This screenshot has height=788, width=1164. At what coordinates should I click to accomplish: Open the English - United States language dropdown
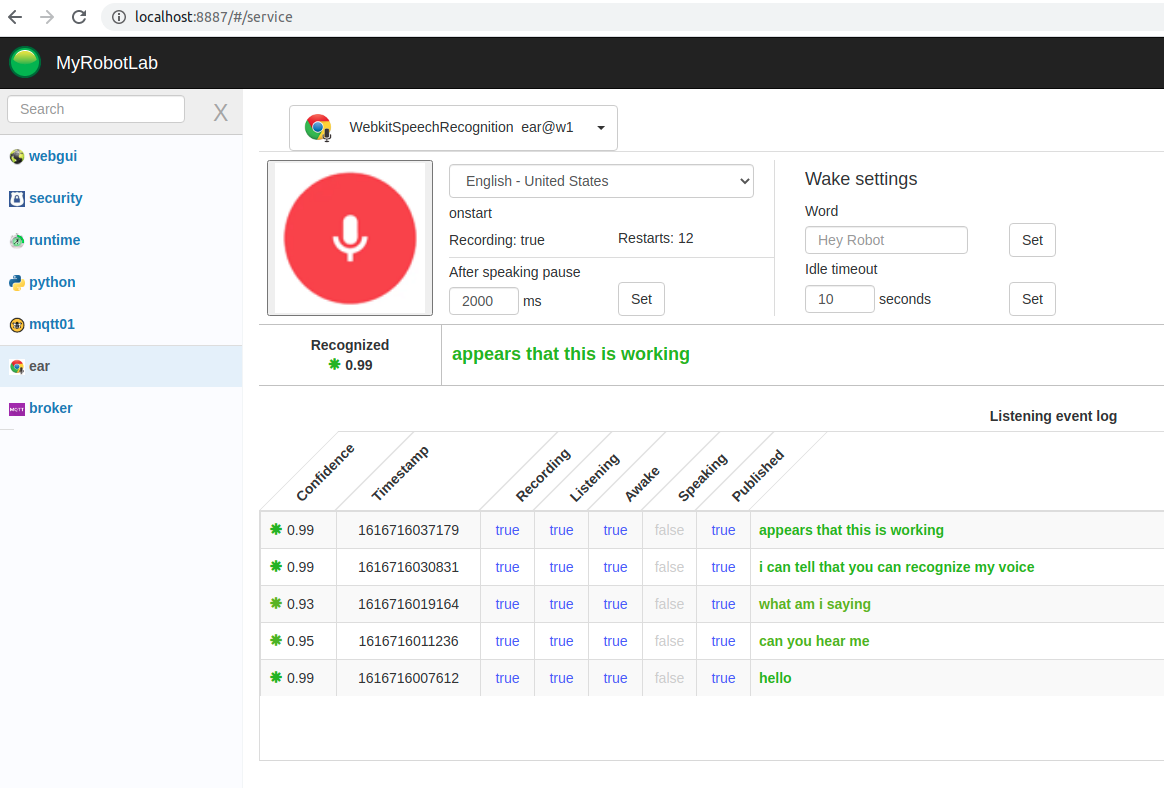[x=601, y=181]
